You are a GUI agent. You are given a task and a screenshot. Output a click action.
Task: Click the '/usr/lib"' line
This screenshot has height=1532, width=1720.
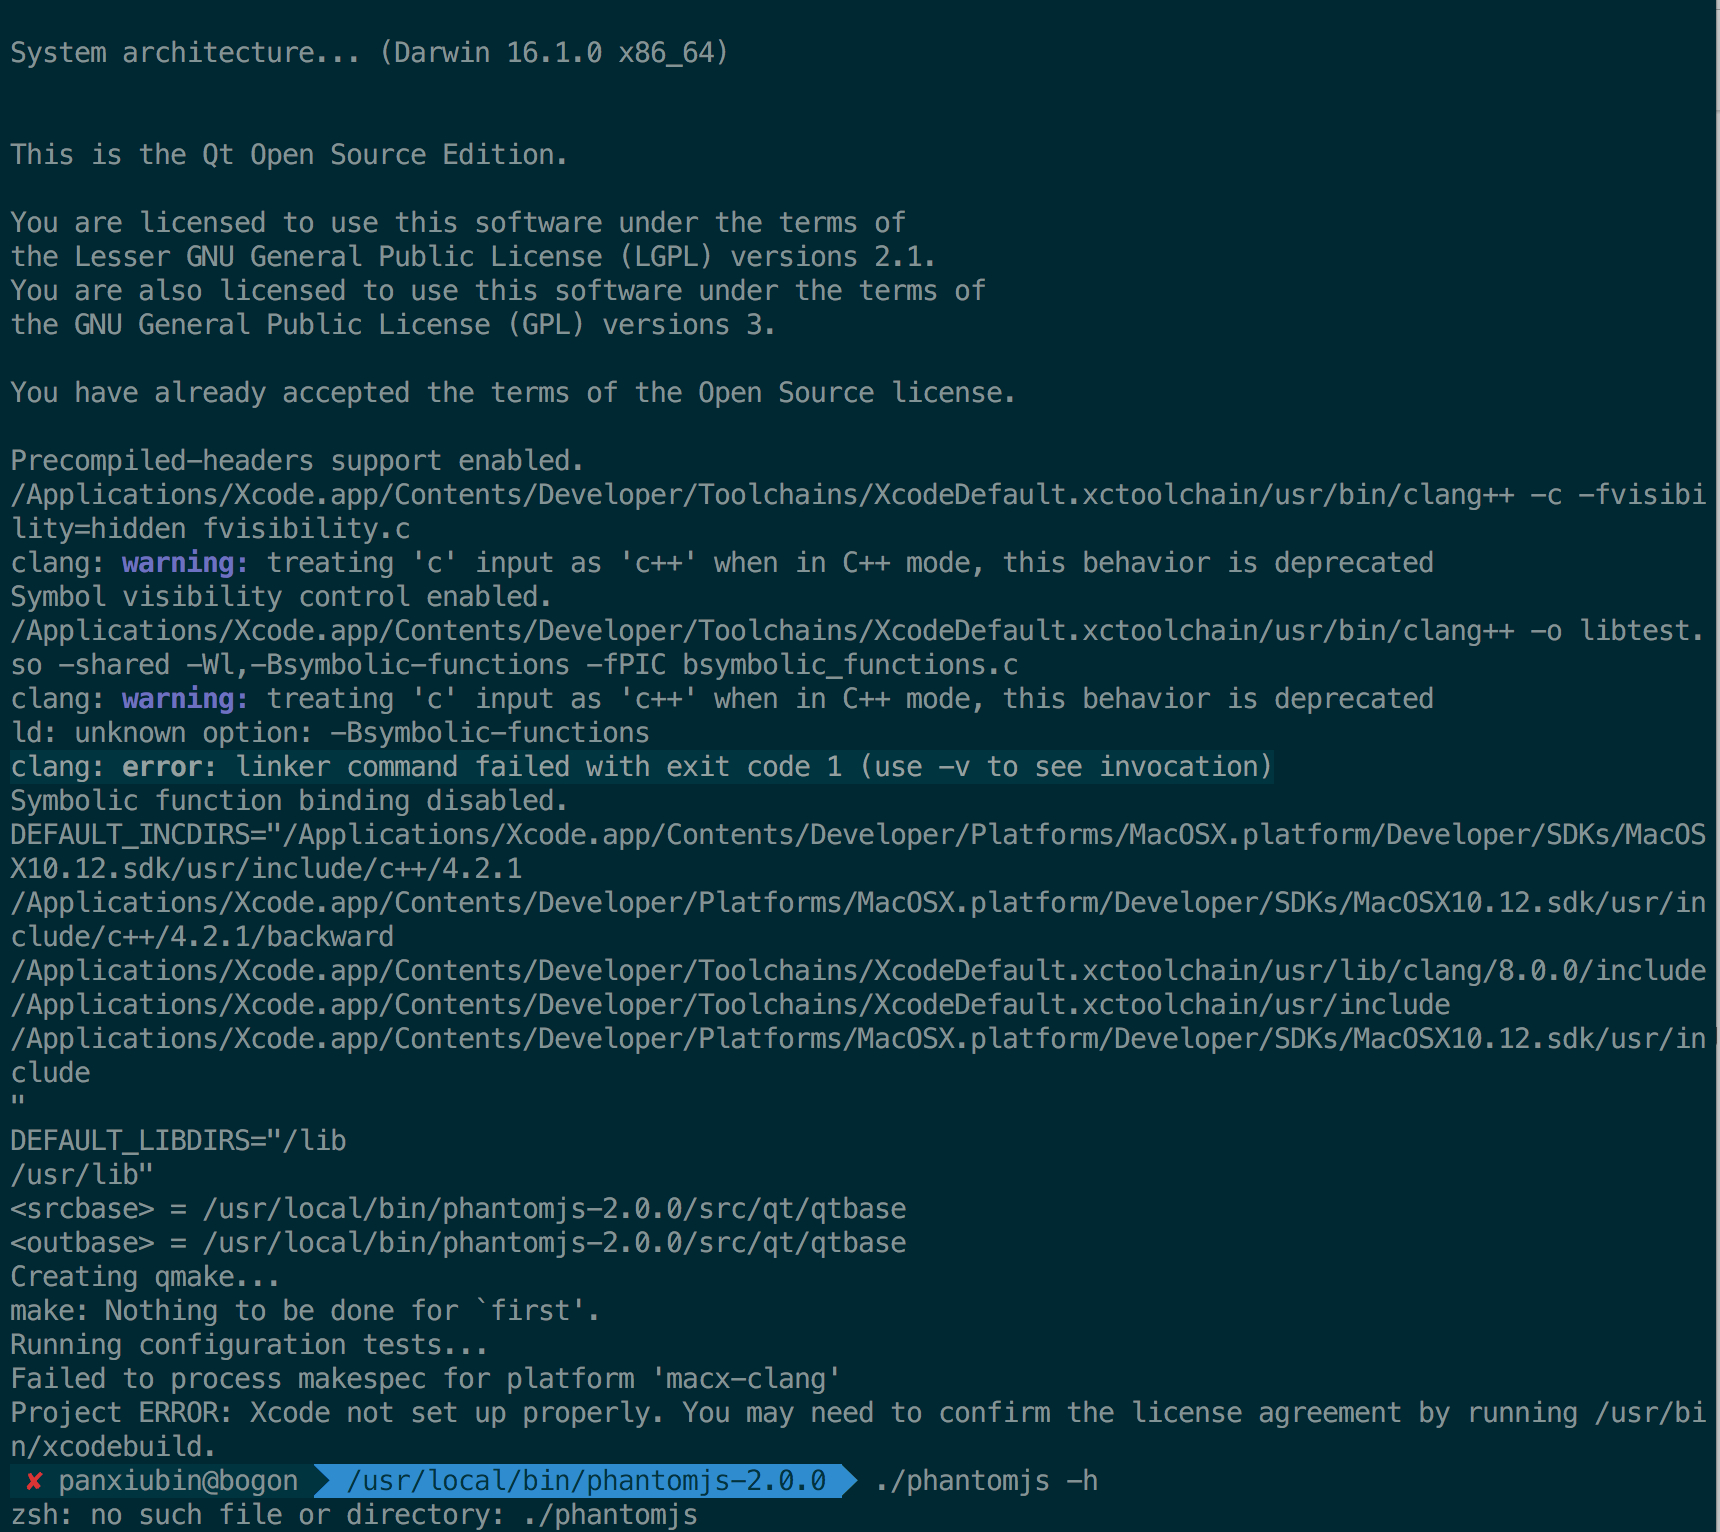pyautogui.click(x=82, y=1175)
